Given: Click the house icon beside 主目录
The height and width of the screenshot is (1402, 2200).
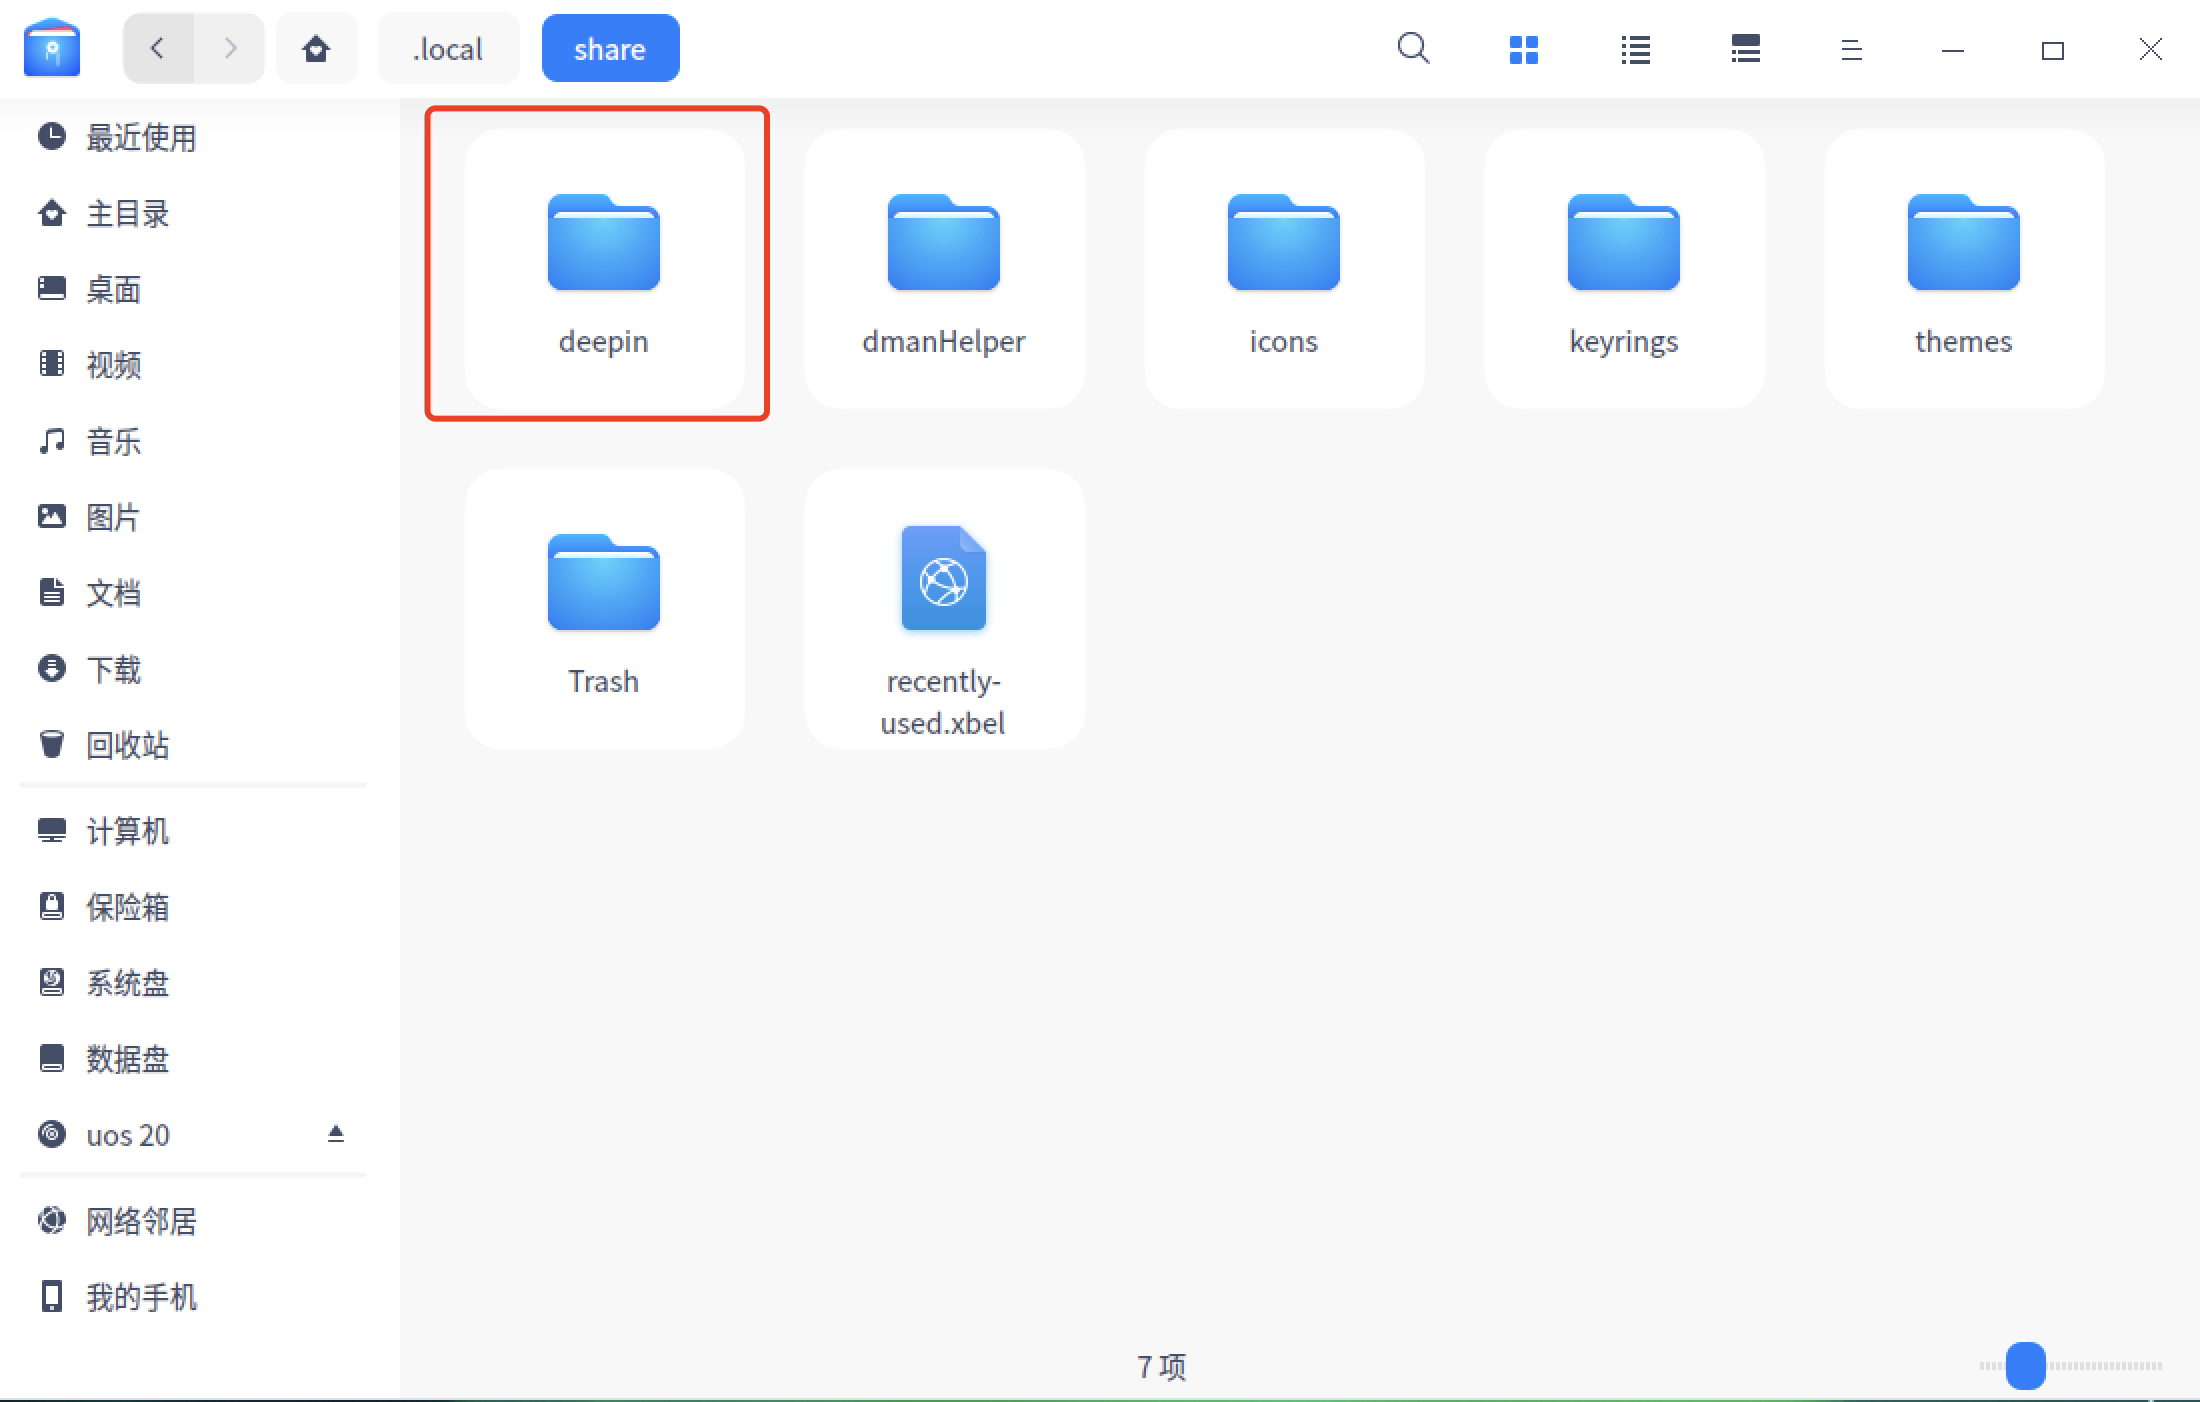Looking at the screenshot, I should coord(52,212).
